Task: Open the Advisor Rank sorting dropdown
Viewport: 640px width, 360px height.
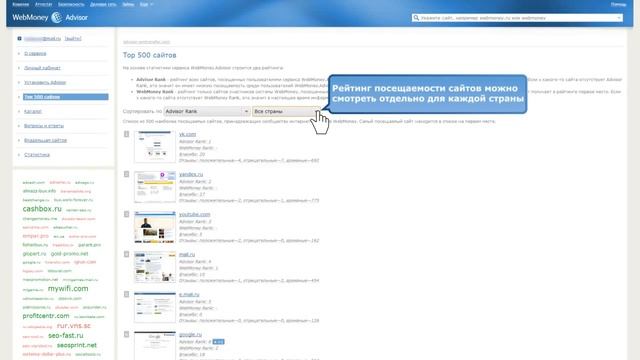Action: pos(207,111)
